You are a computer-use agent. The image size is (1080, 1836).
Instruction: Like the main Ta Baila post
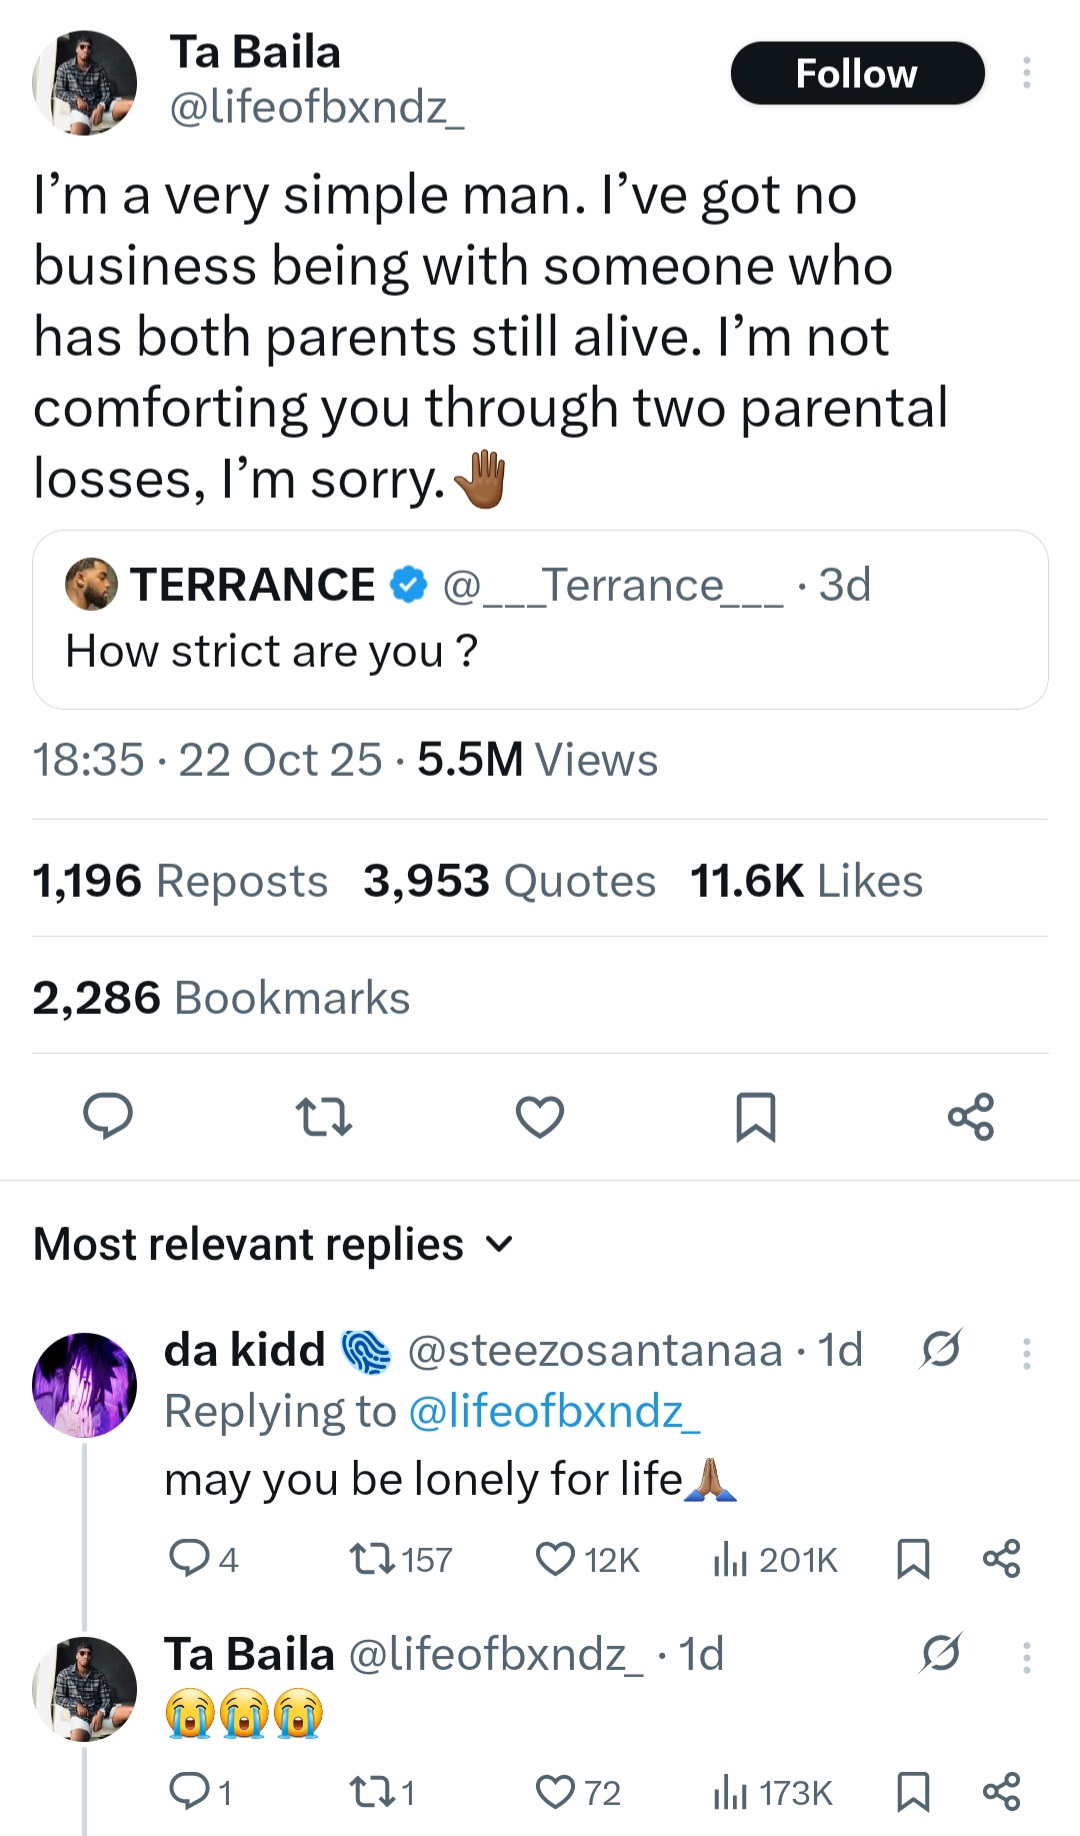[540, 1117]
